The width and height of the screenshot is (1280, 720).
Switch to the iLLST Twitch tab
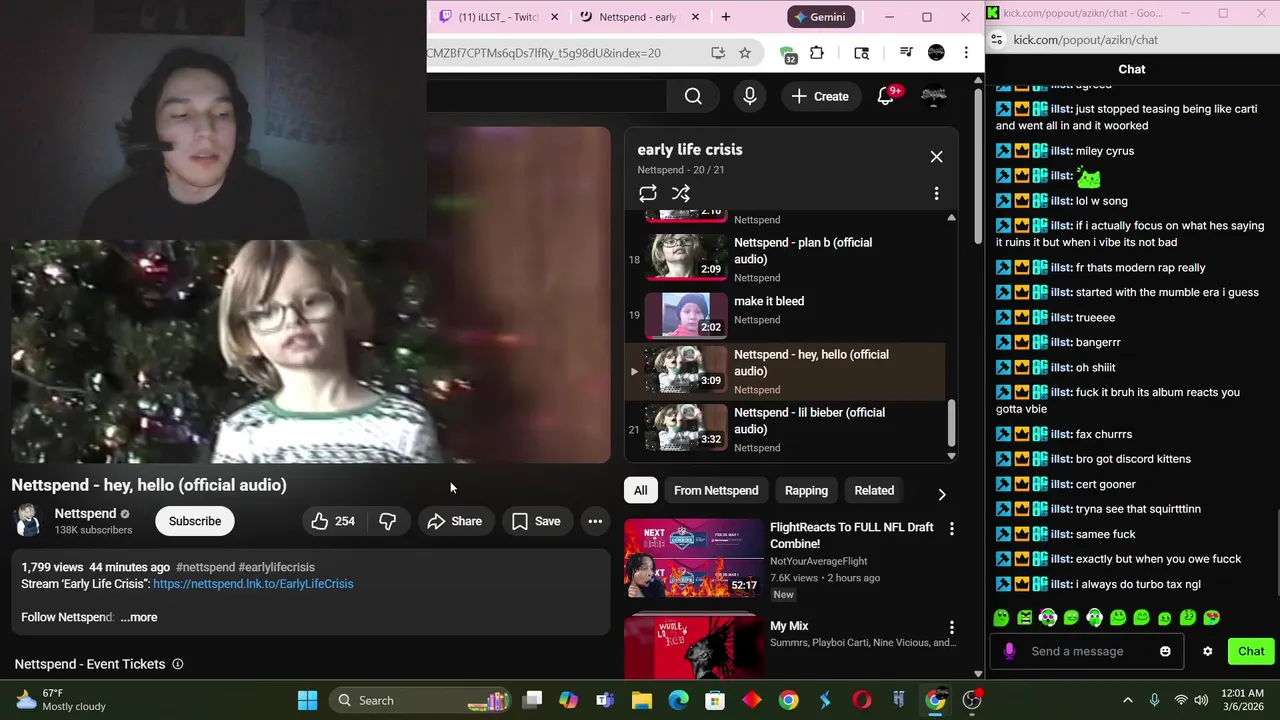point(499,17)
